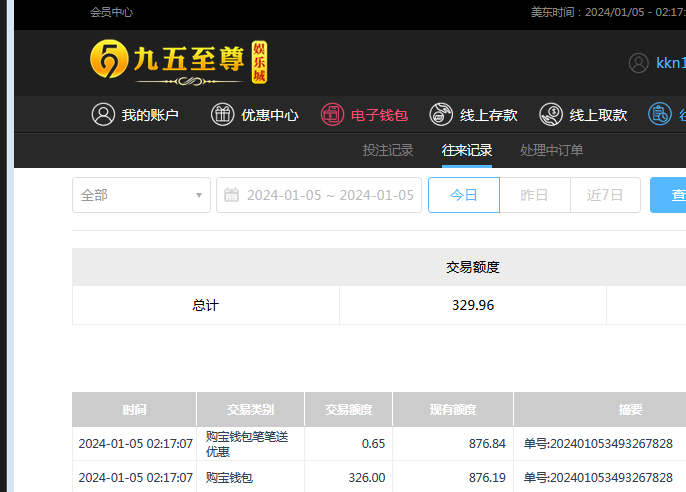The image size is (686, 492).
Task: Click the 交易额度 column header in records table
Action: click(349, 409)
